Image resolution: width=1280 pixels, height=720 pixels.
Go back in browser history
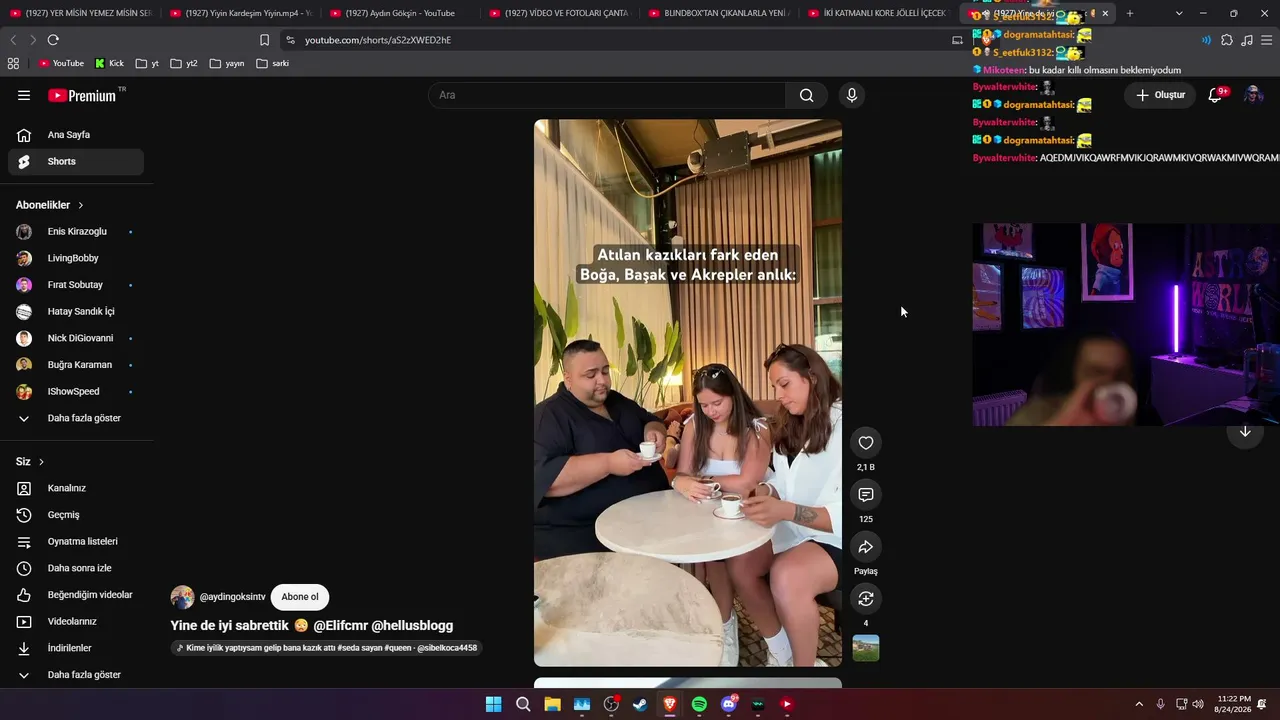pos(13,40)
